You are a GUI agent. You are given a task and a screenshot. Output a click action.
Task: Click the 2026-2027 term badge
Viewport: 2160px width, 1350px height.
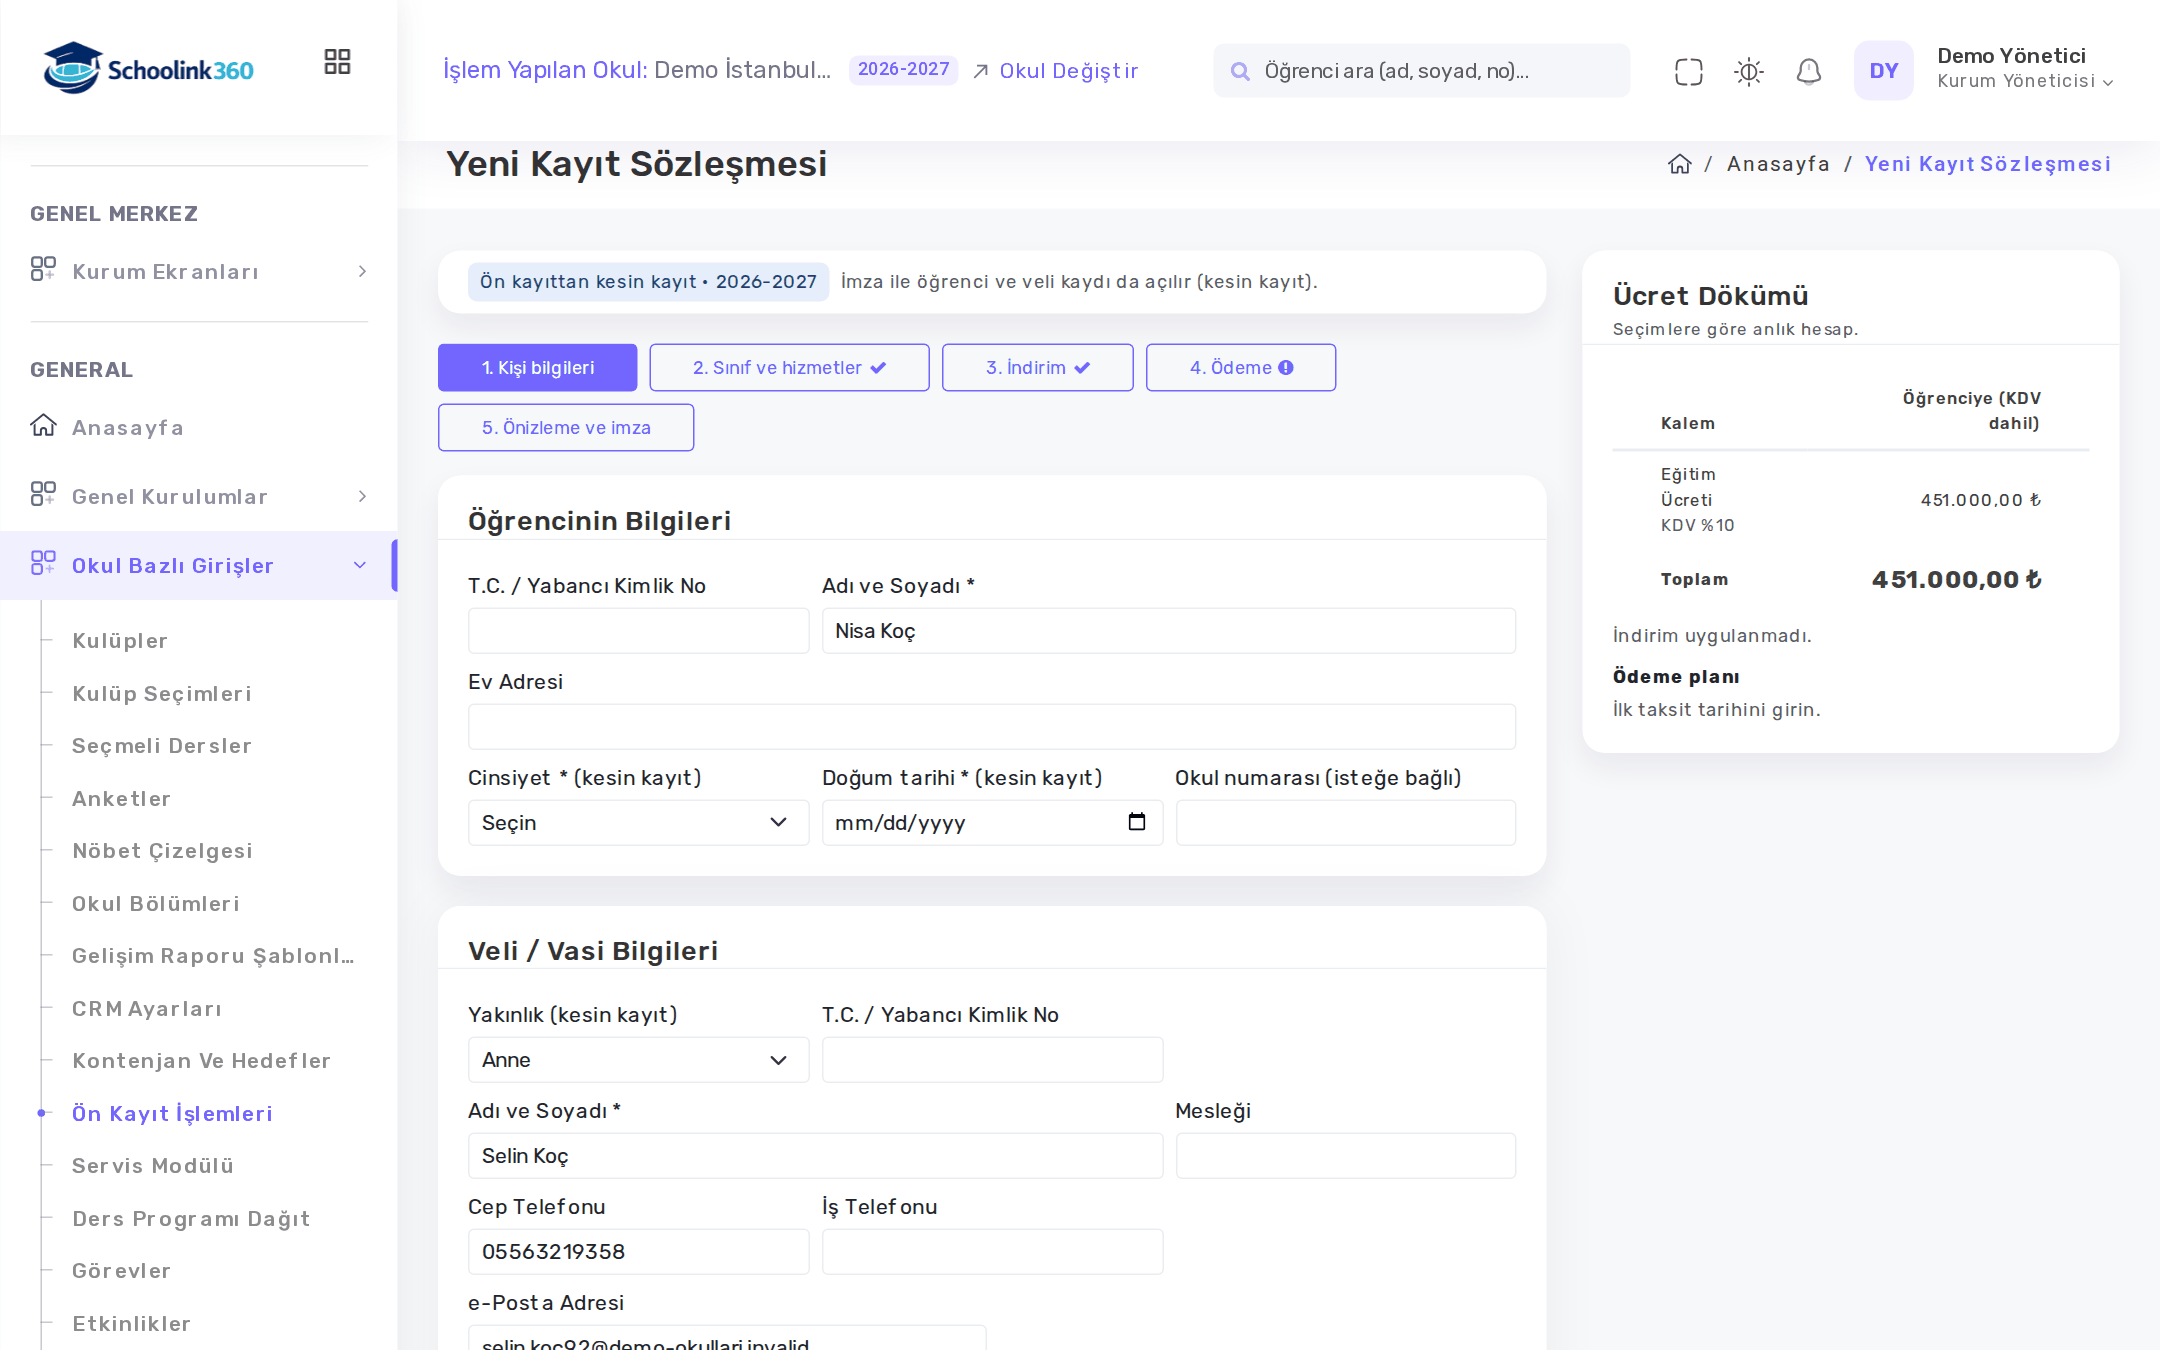[x=903, y=69]
